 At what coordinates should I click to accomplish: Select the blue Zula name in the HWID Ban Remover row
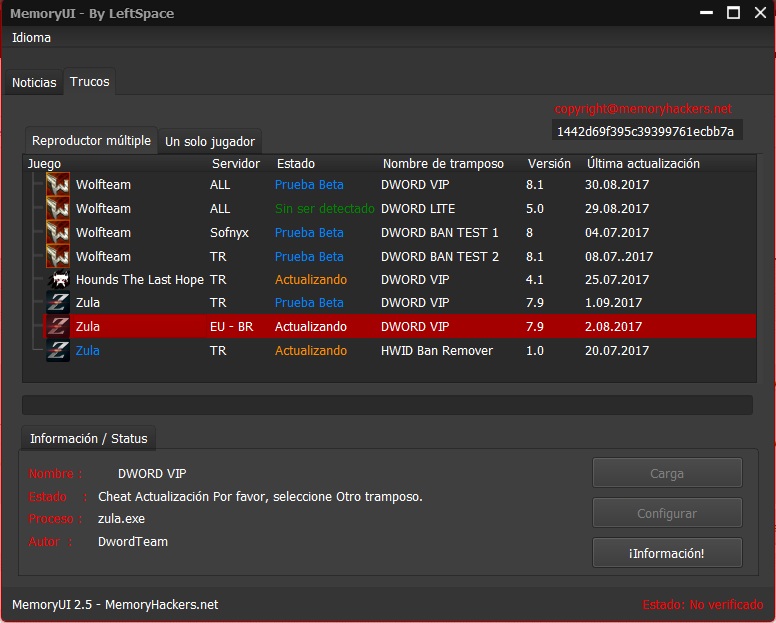[x=88, y=350]
